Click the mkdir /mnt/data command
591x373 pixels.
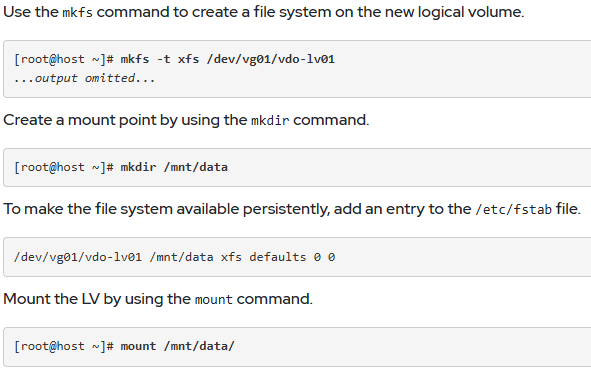(174, 167)
